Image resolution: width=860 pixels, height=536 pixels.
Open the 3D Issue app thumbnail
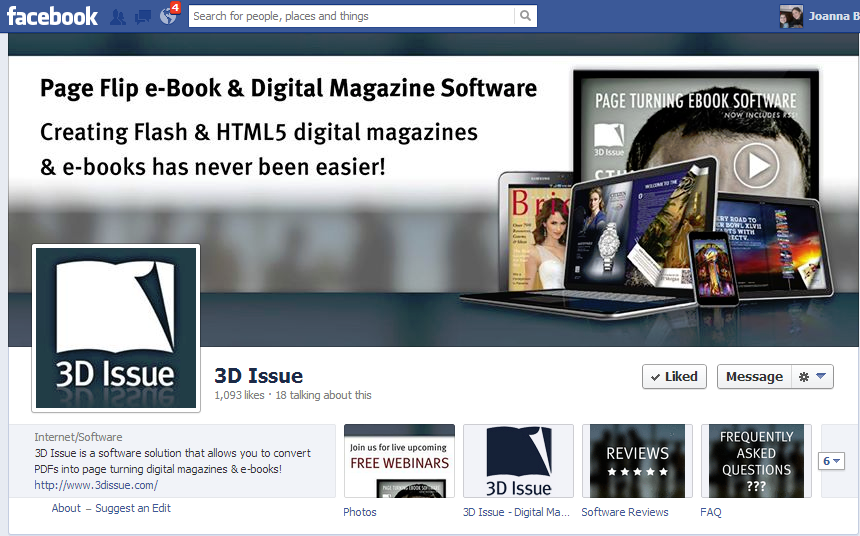pos(518,461)
